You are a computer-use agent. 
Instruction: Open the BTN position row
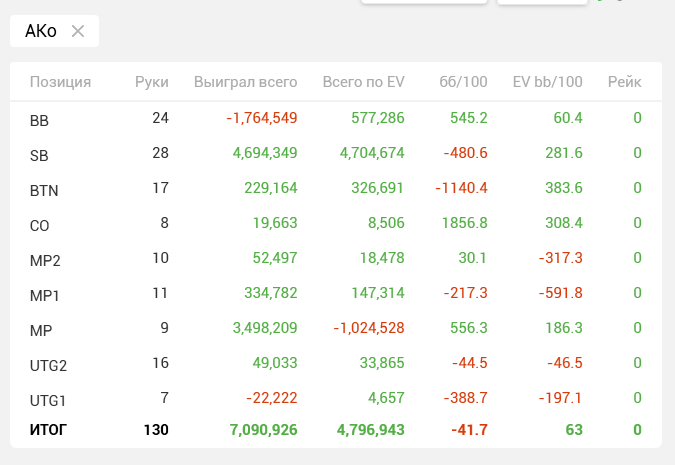(x=42, y=190)
